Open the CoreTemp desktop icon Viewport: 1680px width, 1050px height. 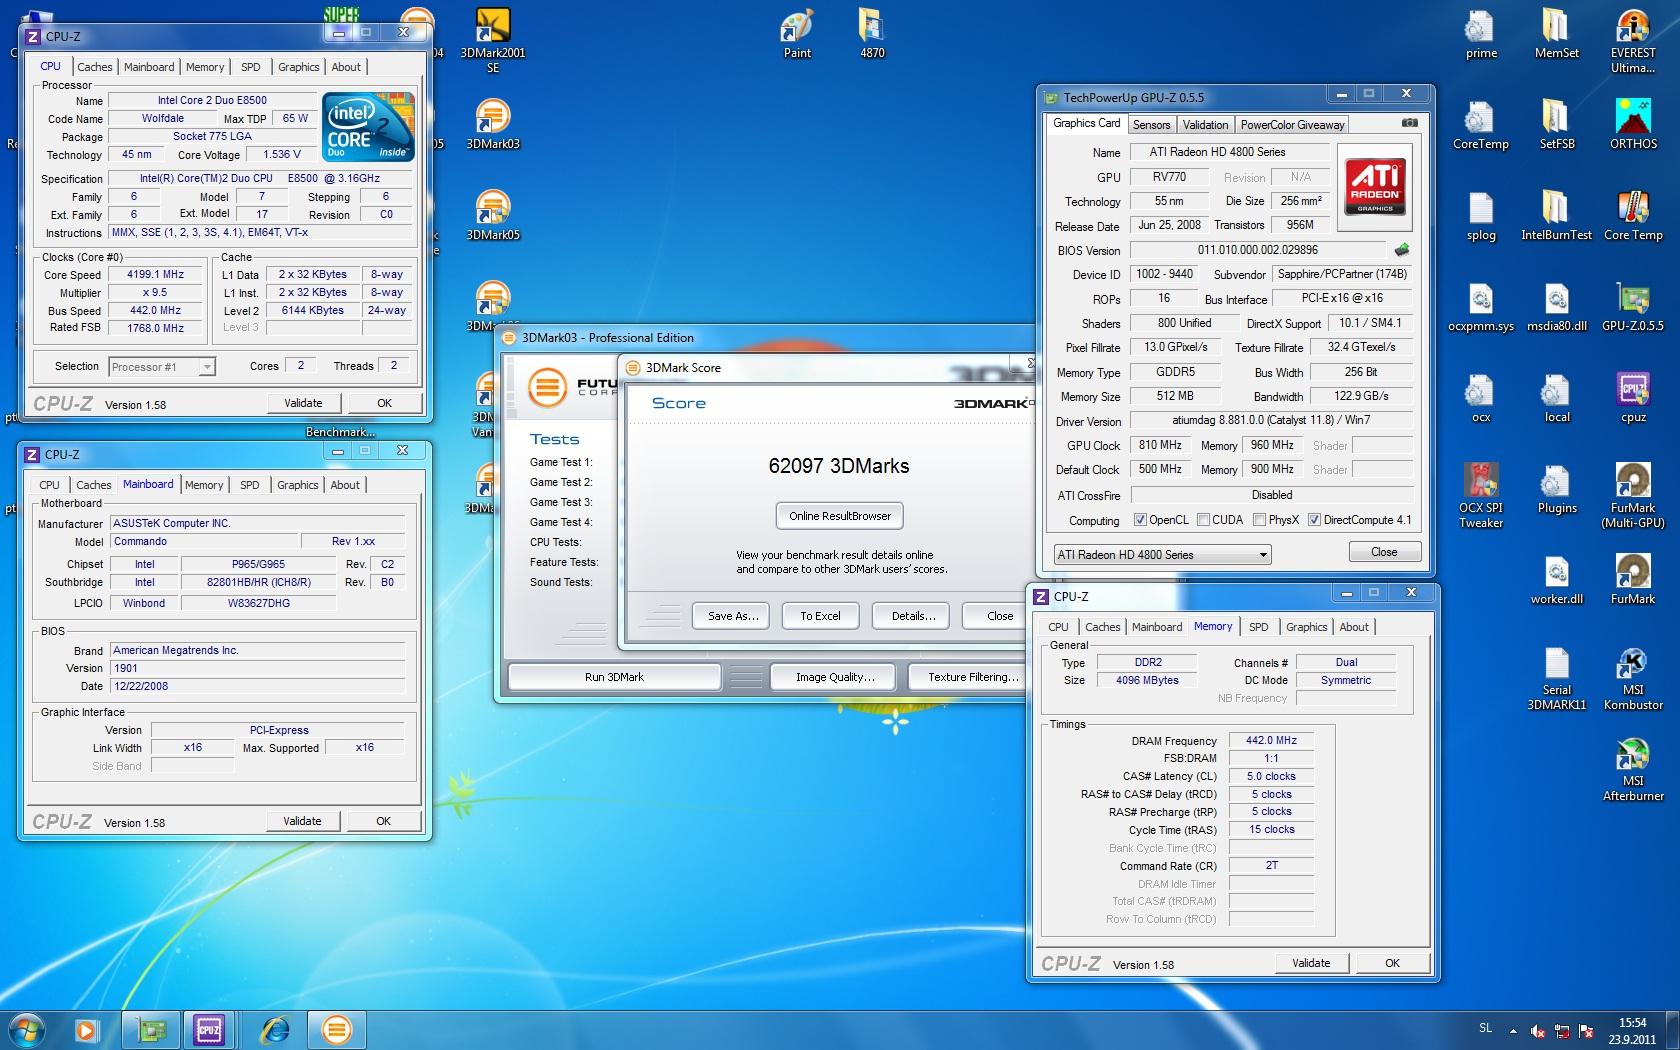1481,126
